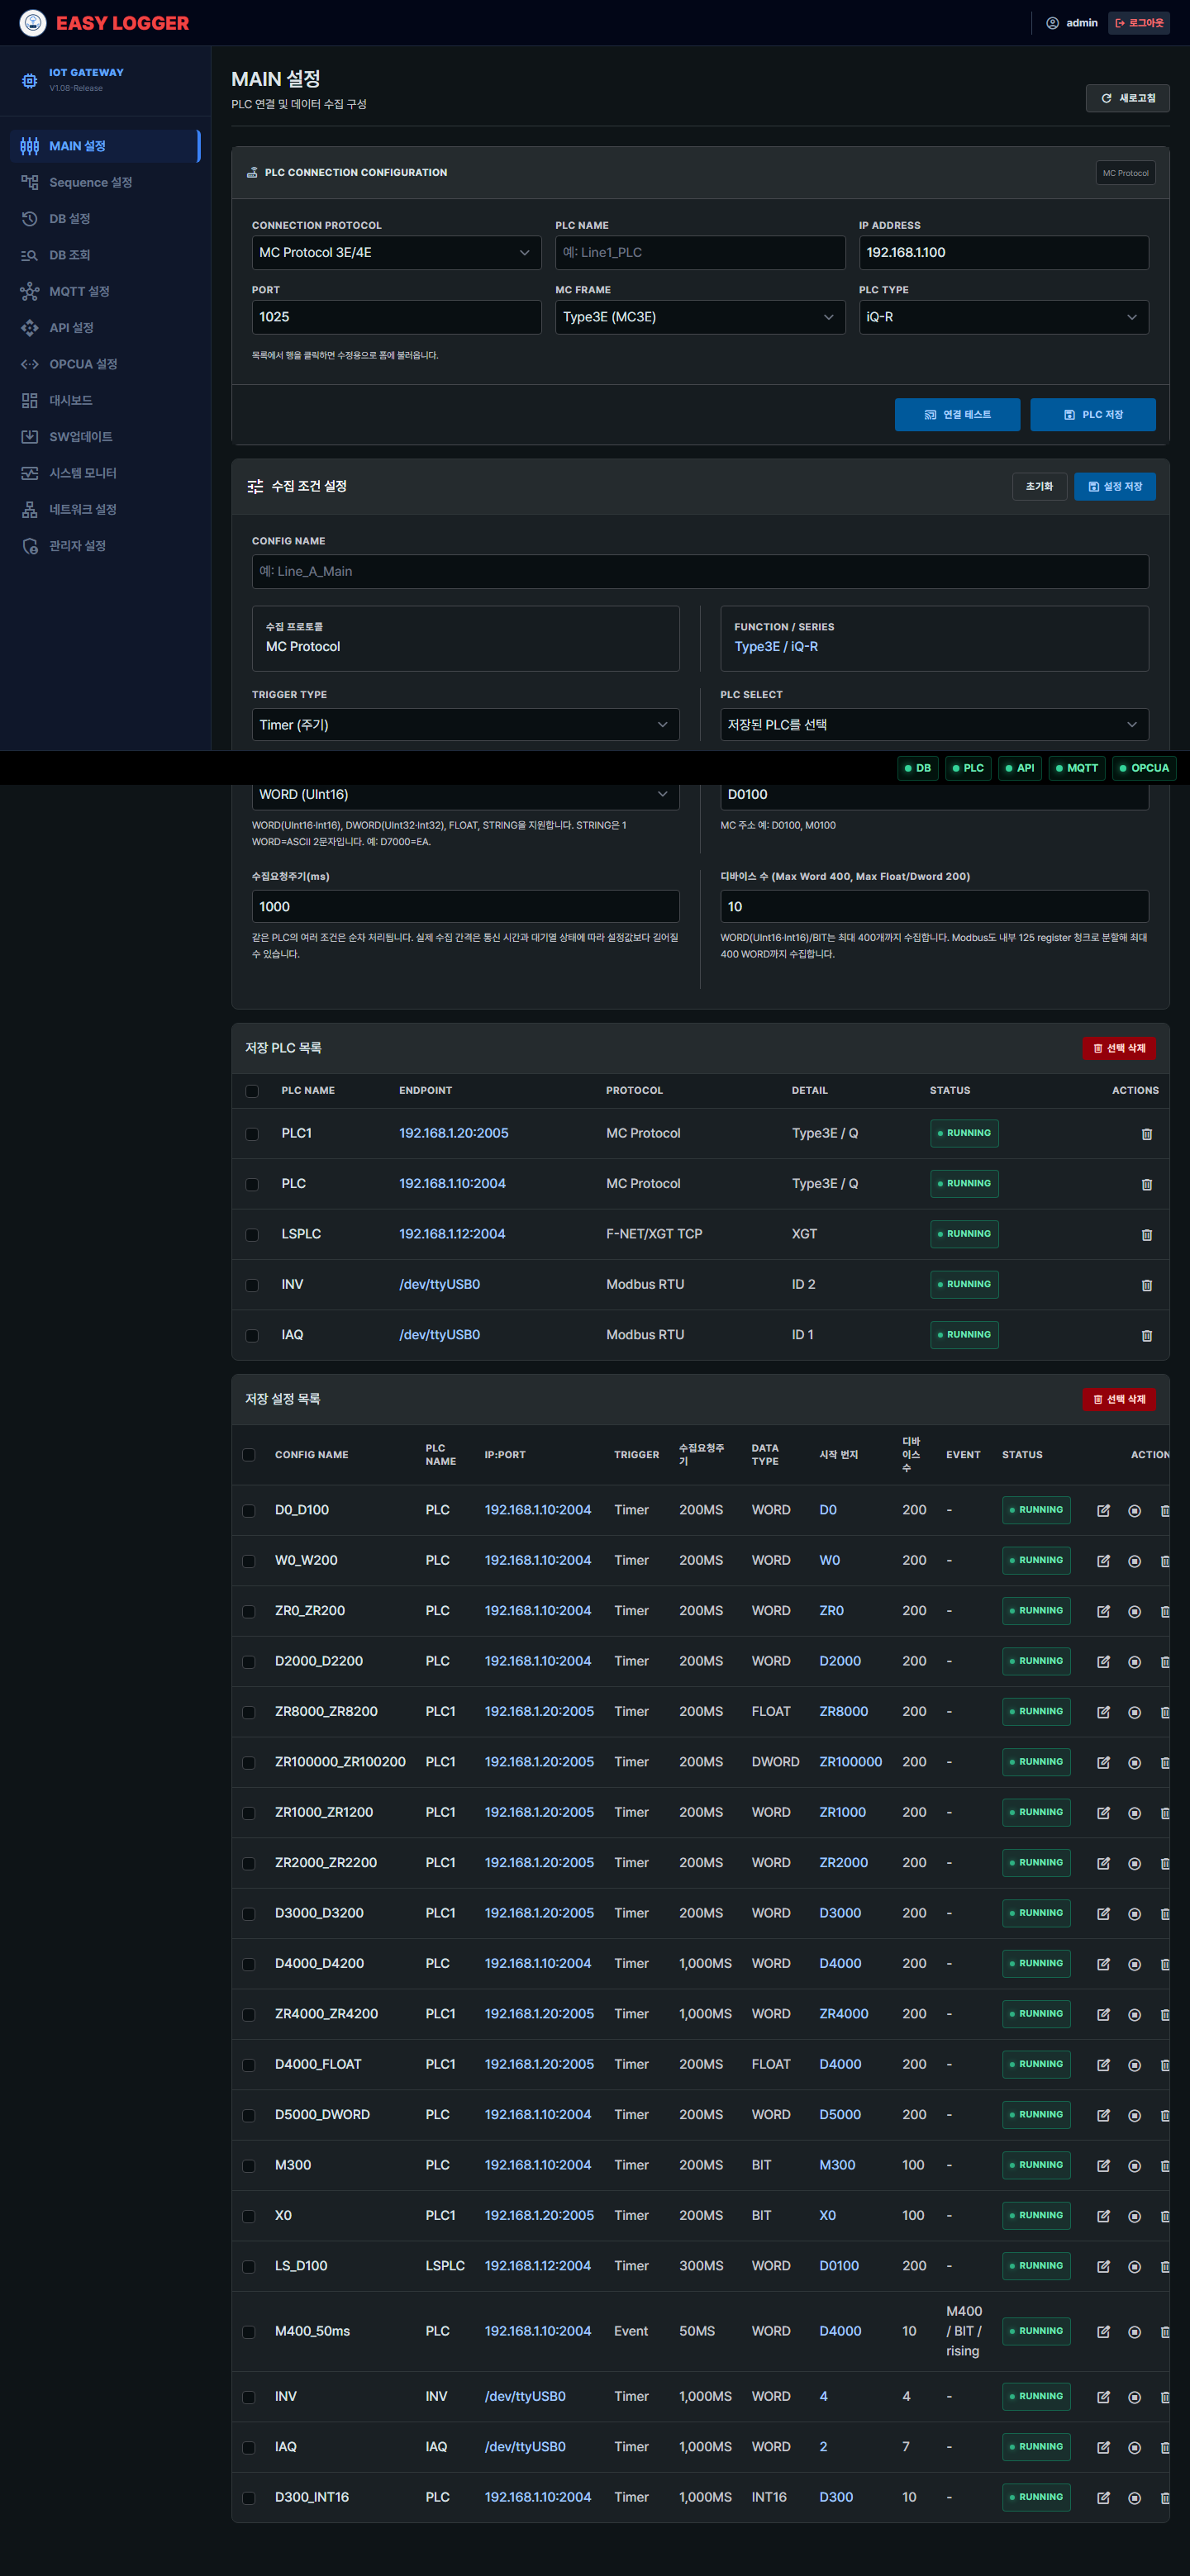This screenshot has height=2576, width=1190.
Task: Select all rows in saved config list
Action: [249, 1455]
